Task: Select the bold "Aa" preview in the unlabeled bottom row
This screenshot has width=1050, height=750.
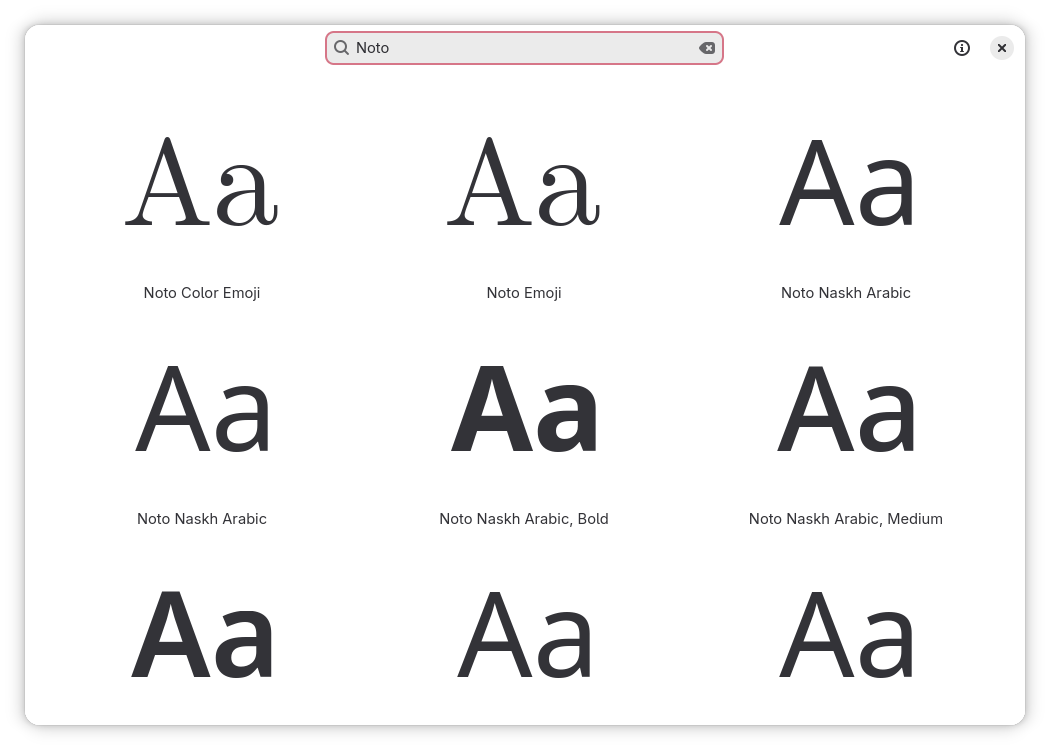Action: 202,635
